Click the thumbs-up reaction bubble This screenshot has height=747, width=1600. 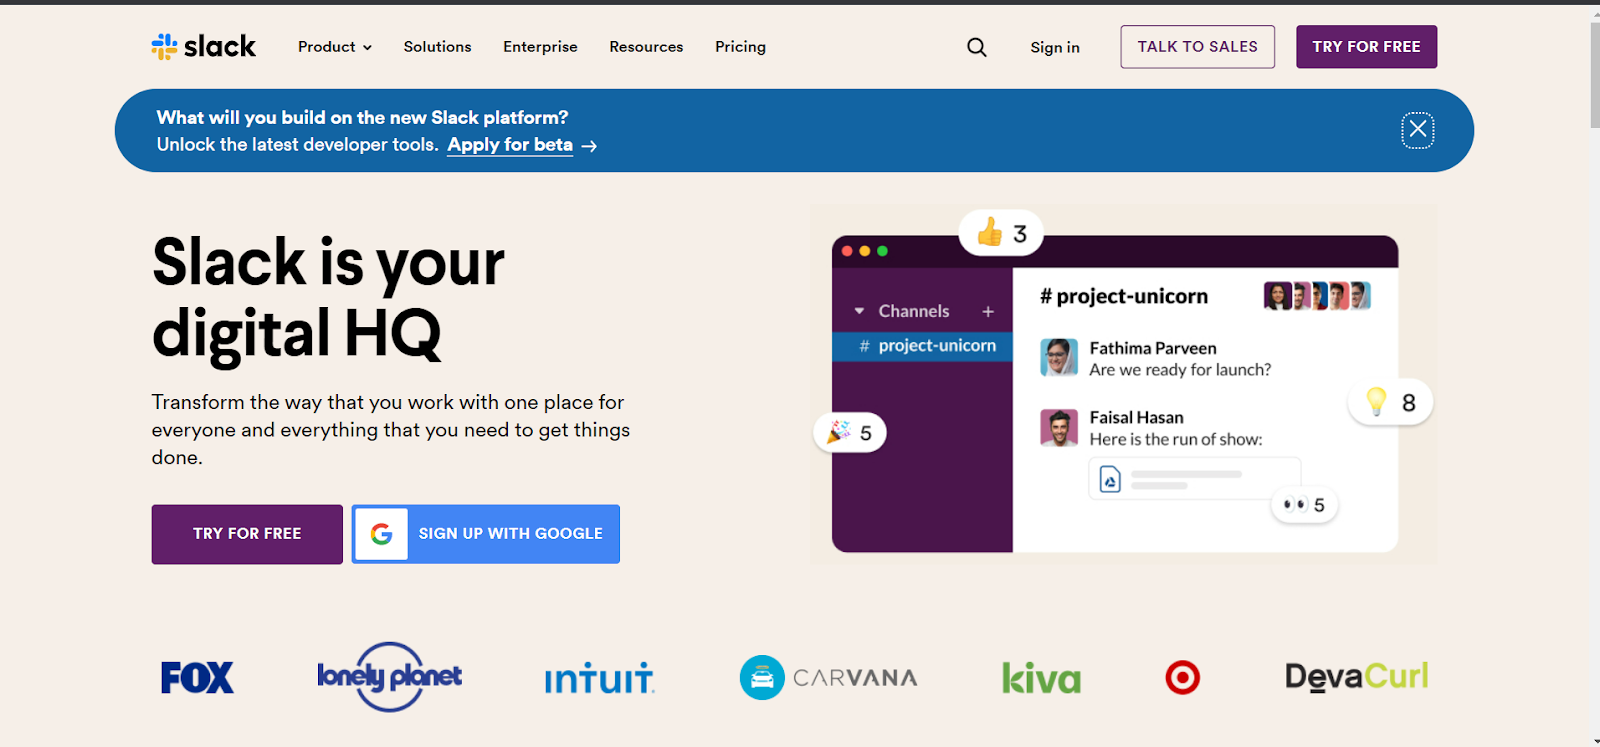[x=1001, y=233]
